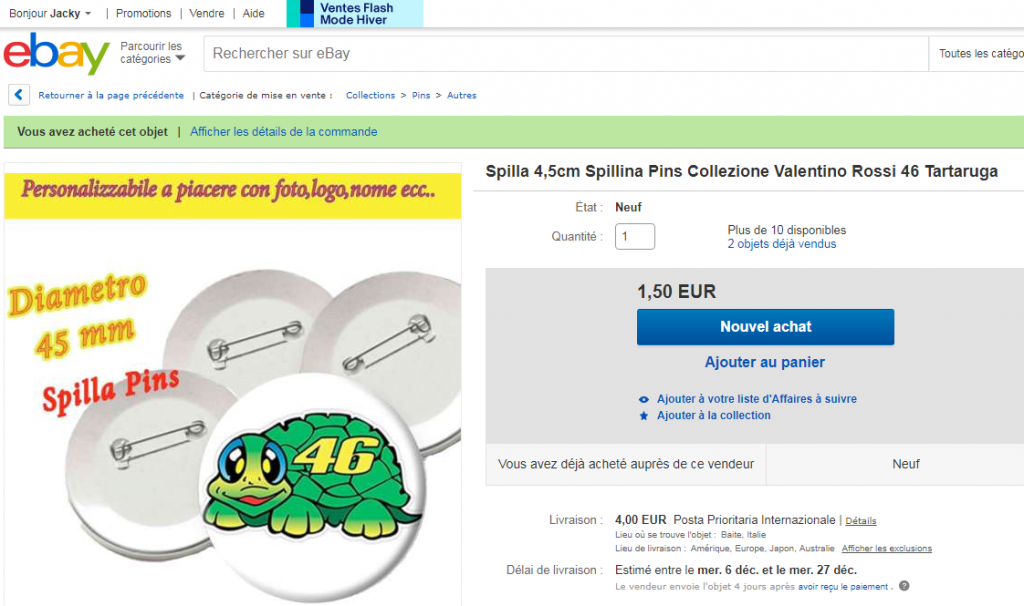Click the 2 objets déjà vendus link
This screenshot has width=1024, height=606.
click(782, 244)
